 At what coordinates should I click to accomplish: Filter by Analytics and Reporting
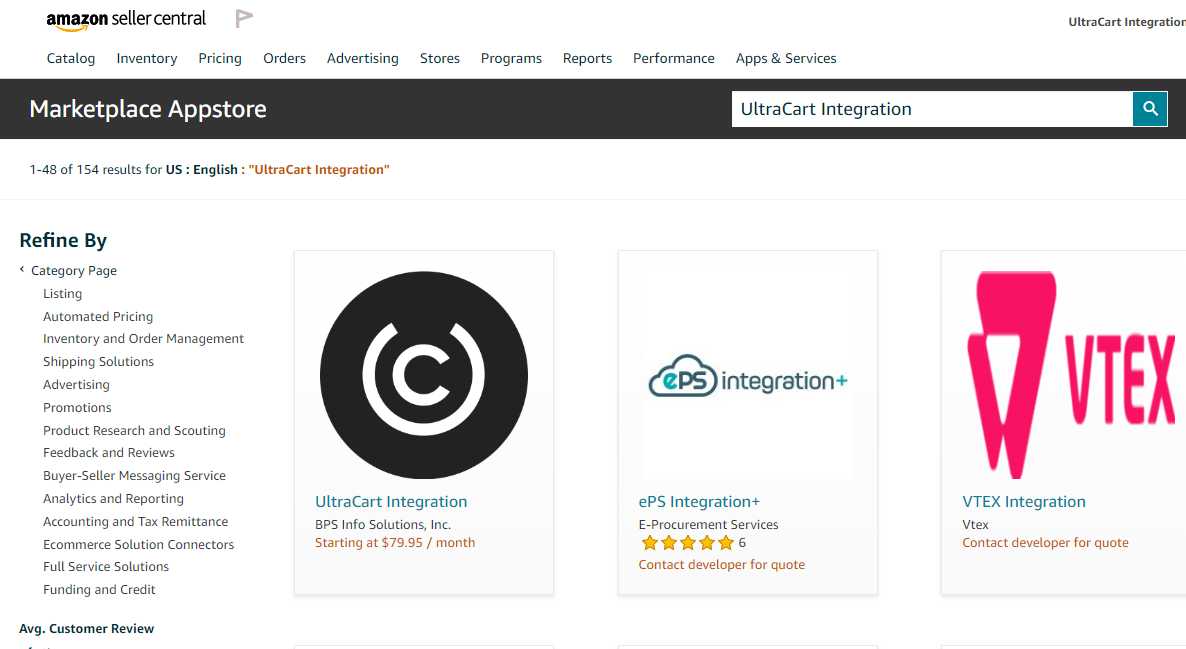point(113,498)
